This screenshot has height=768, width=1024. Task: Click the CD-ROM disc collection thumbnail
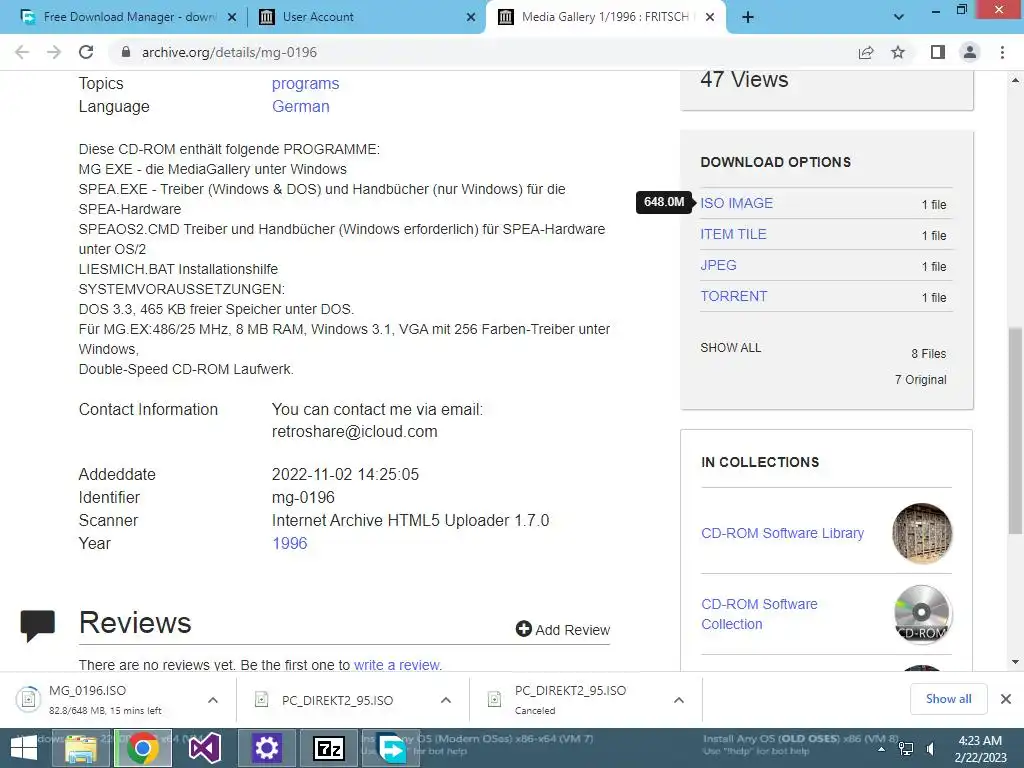(921, 614)
